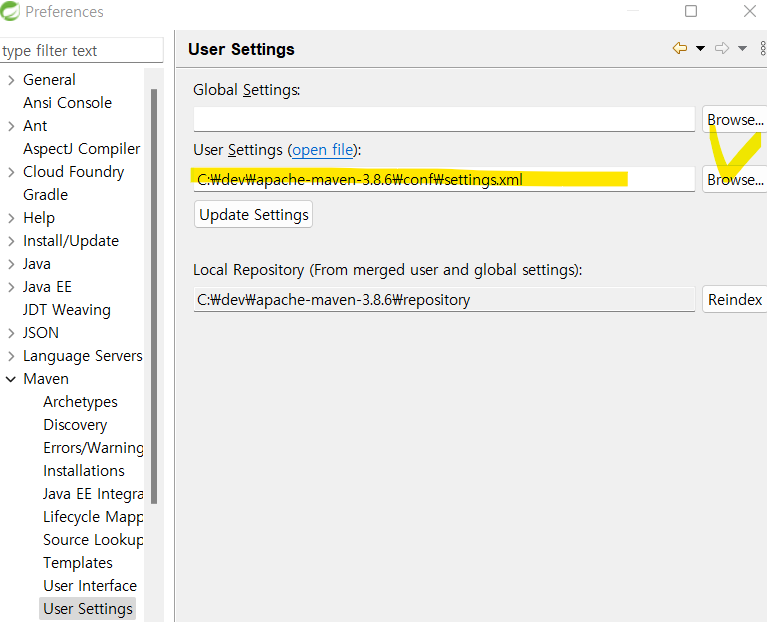
Task: Select JDT Weaving preference page
Action: pos(67,310)
